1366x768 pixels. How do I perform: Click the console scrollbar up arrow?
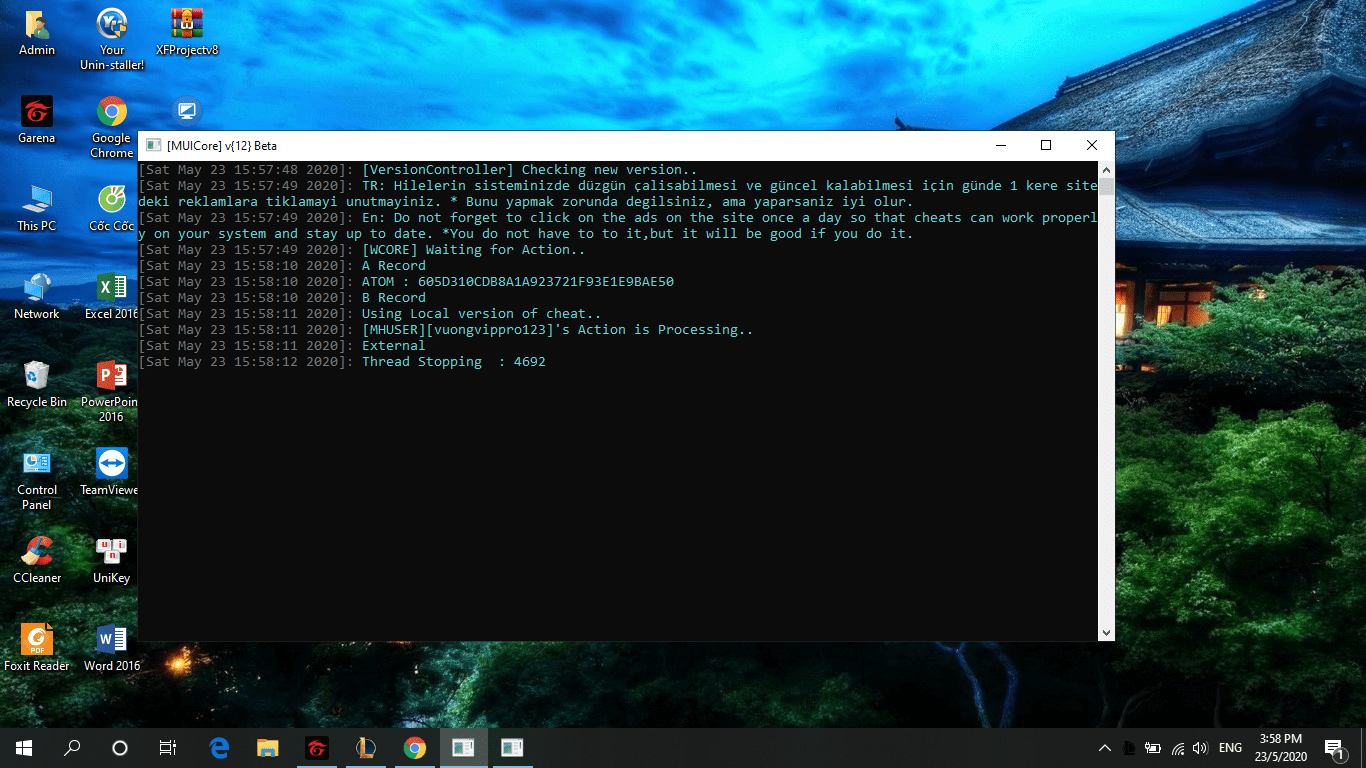[x=1106, y=169]
